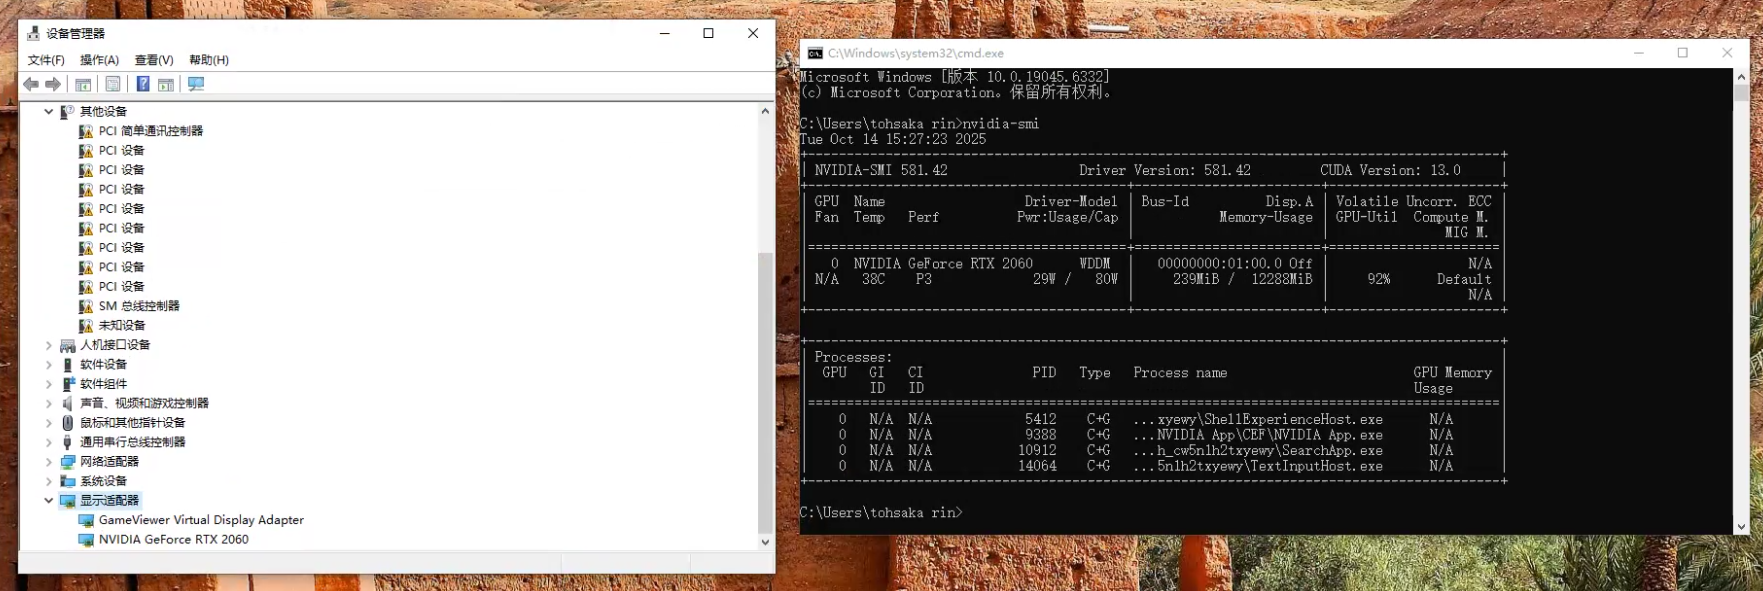Select GameViewer Virtual Display Adapter
This screenshot has width=1763, height=591.
[200, 520]
